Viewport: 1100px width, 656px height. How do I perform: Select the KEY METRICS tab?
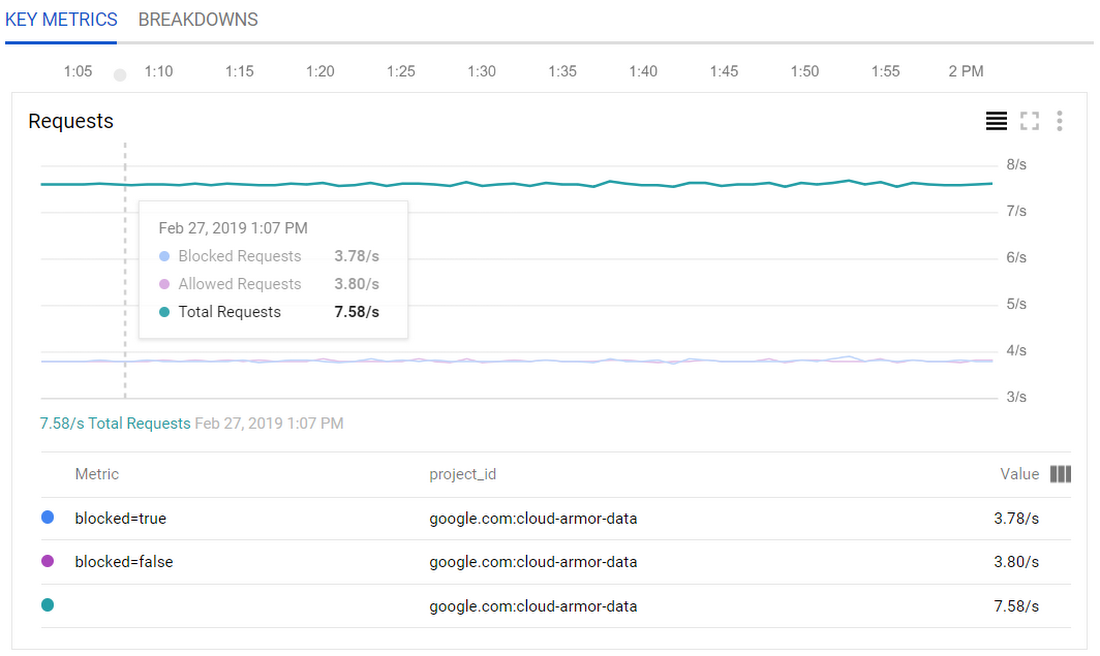61,19
